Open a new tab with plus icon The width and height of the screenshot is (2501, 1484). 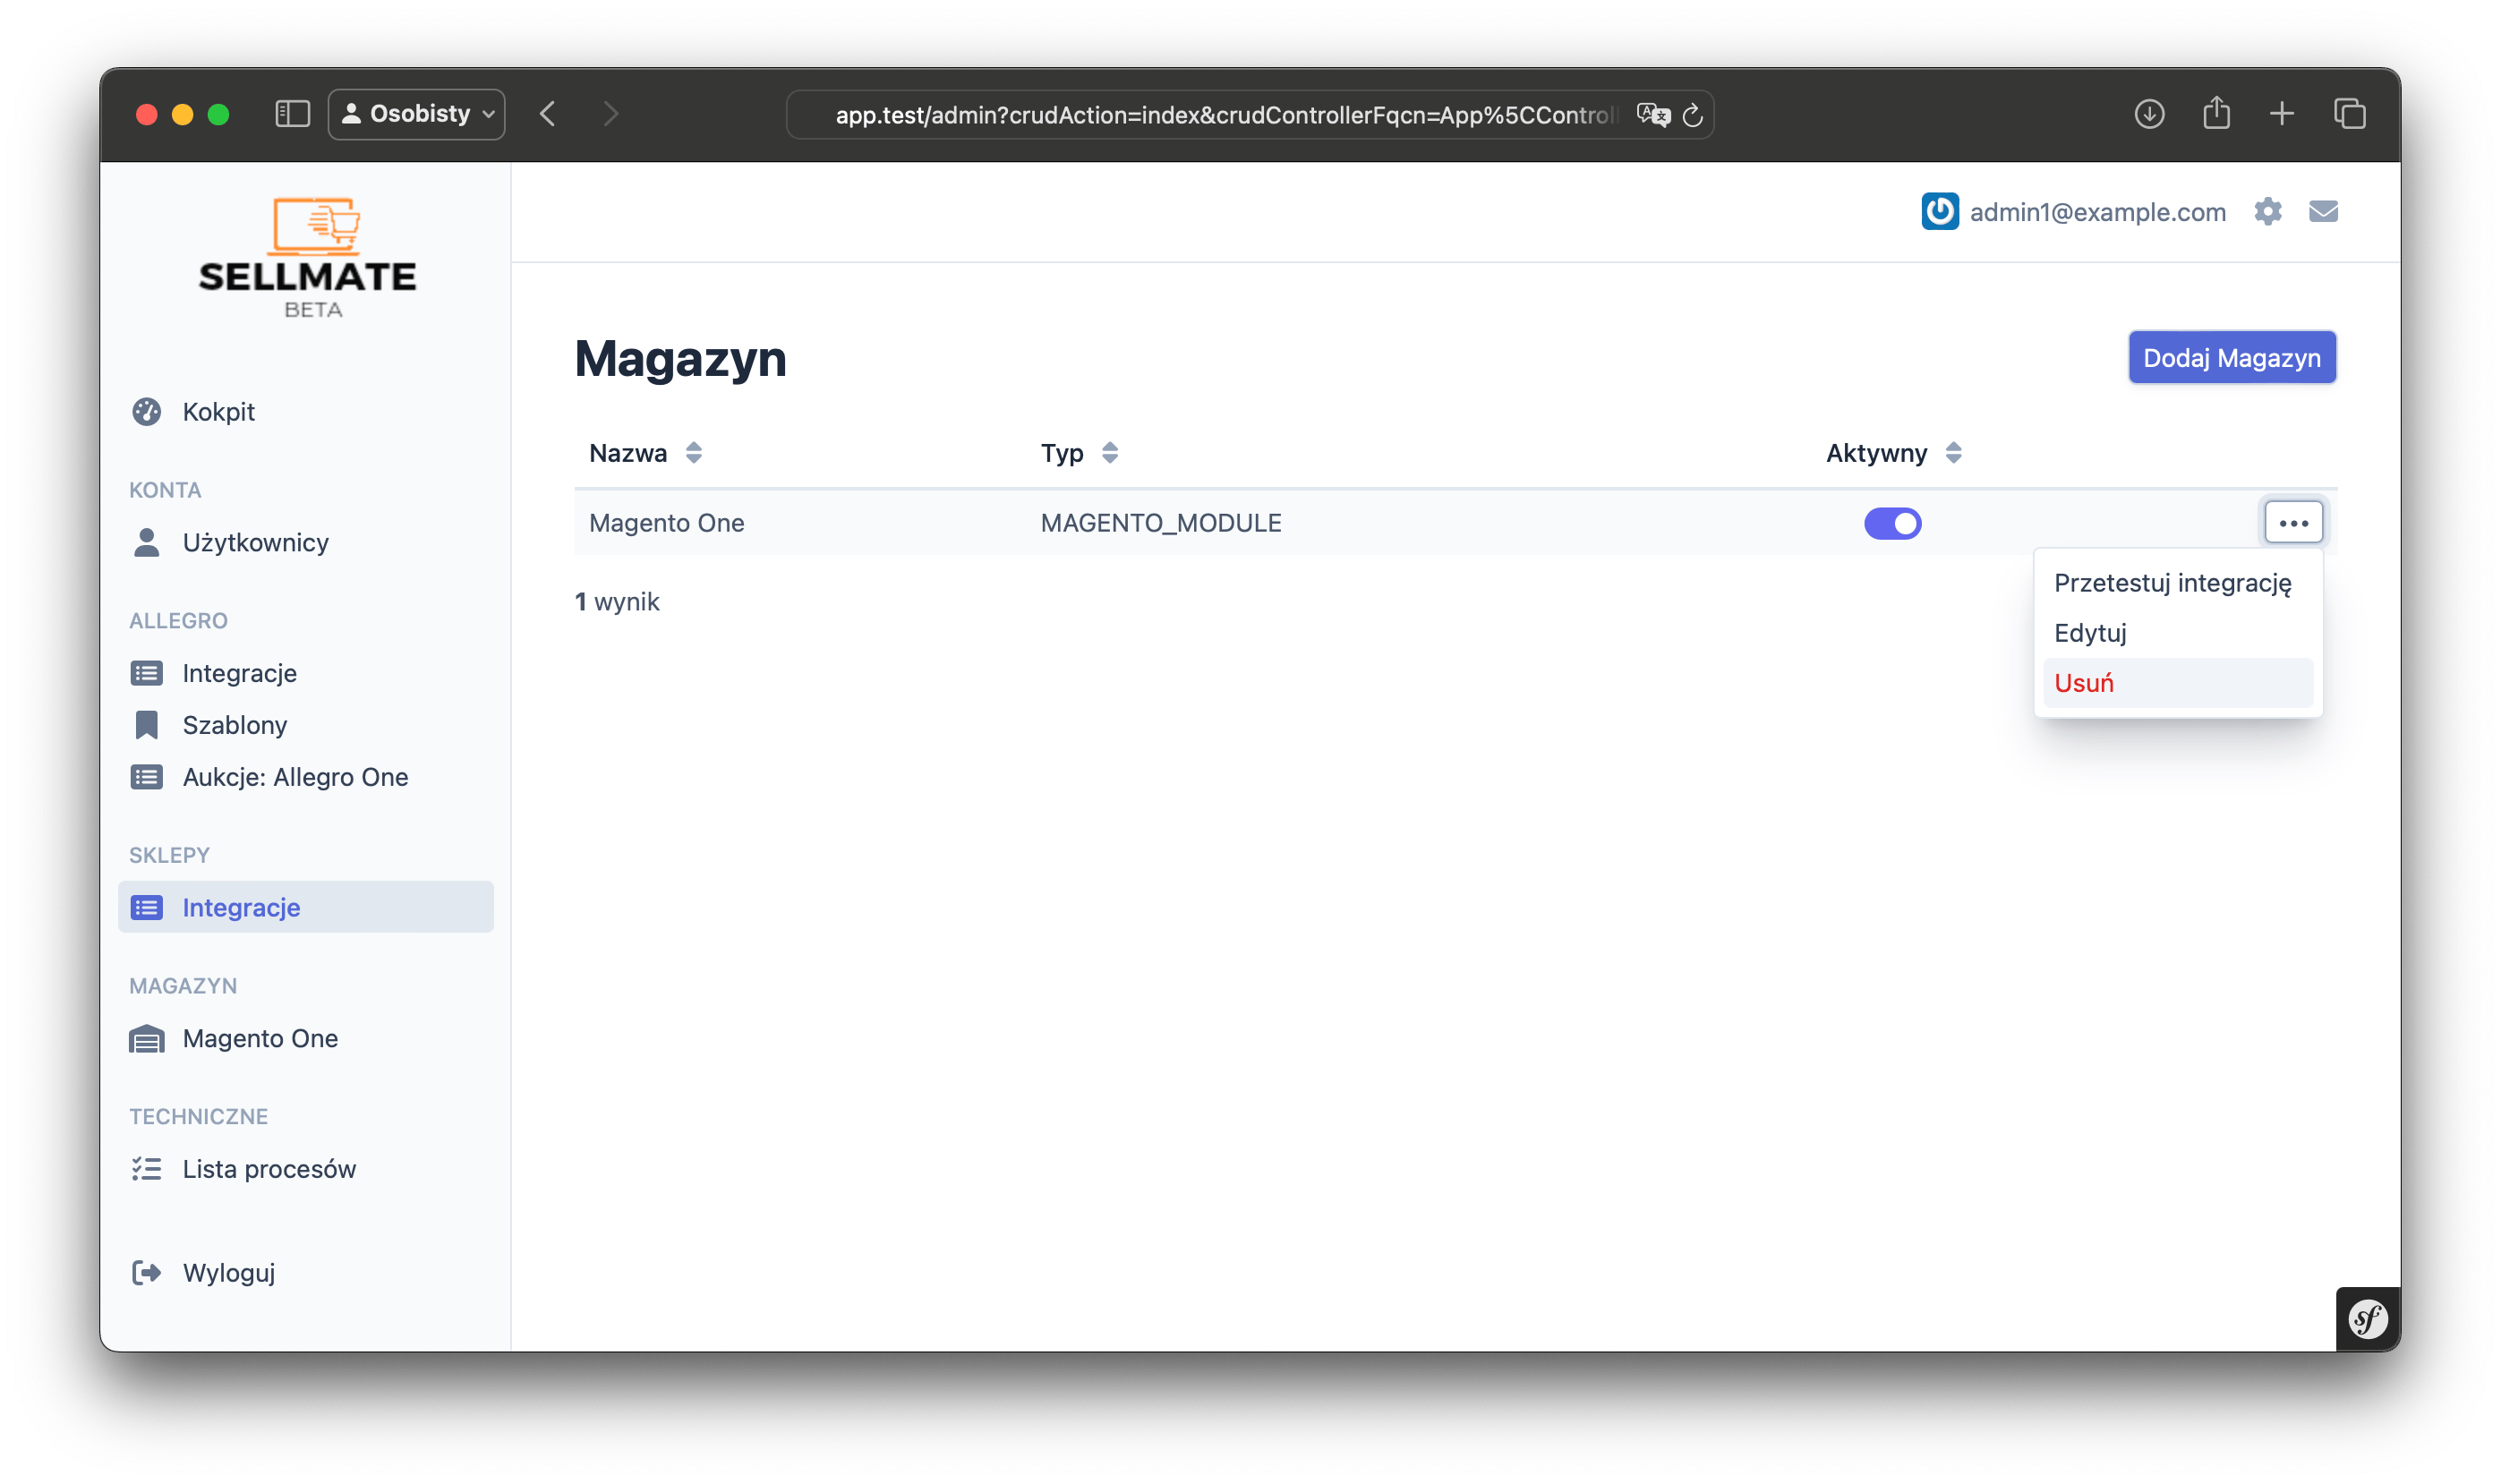(x=2281, y=114)
